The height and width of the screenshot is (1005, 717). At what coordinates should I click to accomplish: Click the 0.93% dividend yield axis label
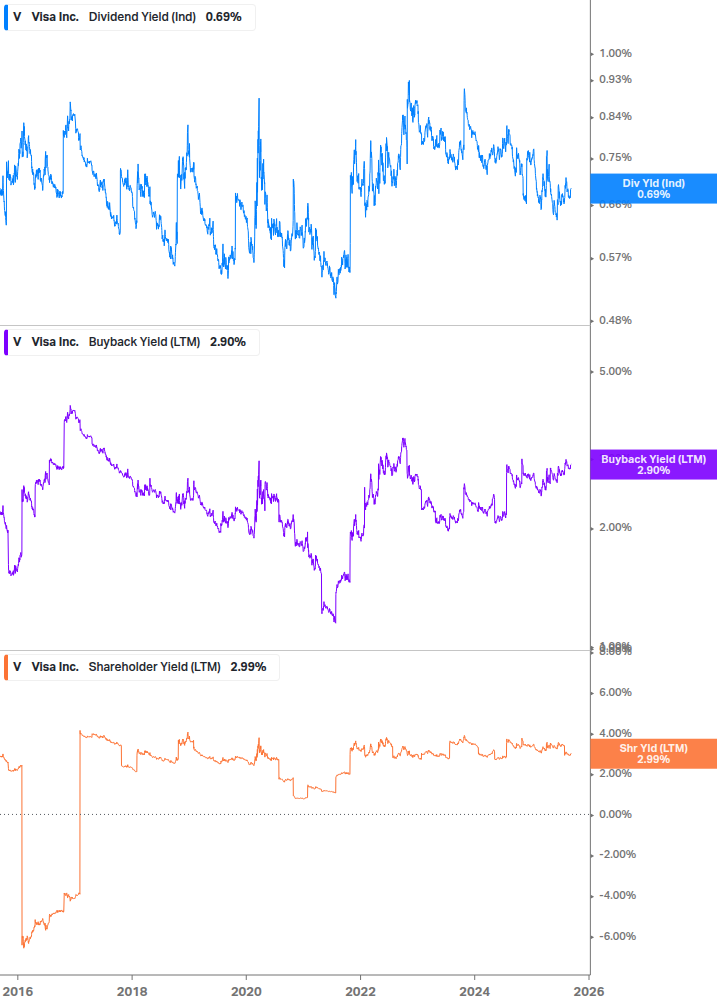click(616, 79)
